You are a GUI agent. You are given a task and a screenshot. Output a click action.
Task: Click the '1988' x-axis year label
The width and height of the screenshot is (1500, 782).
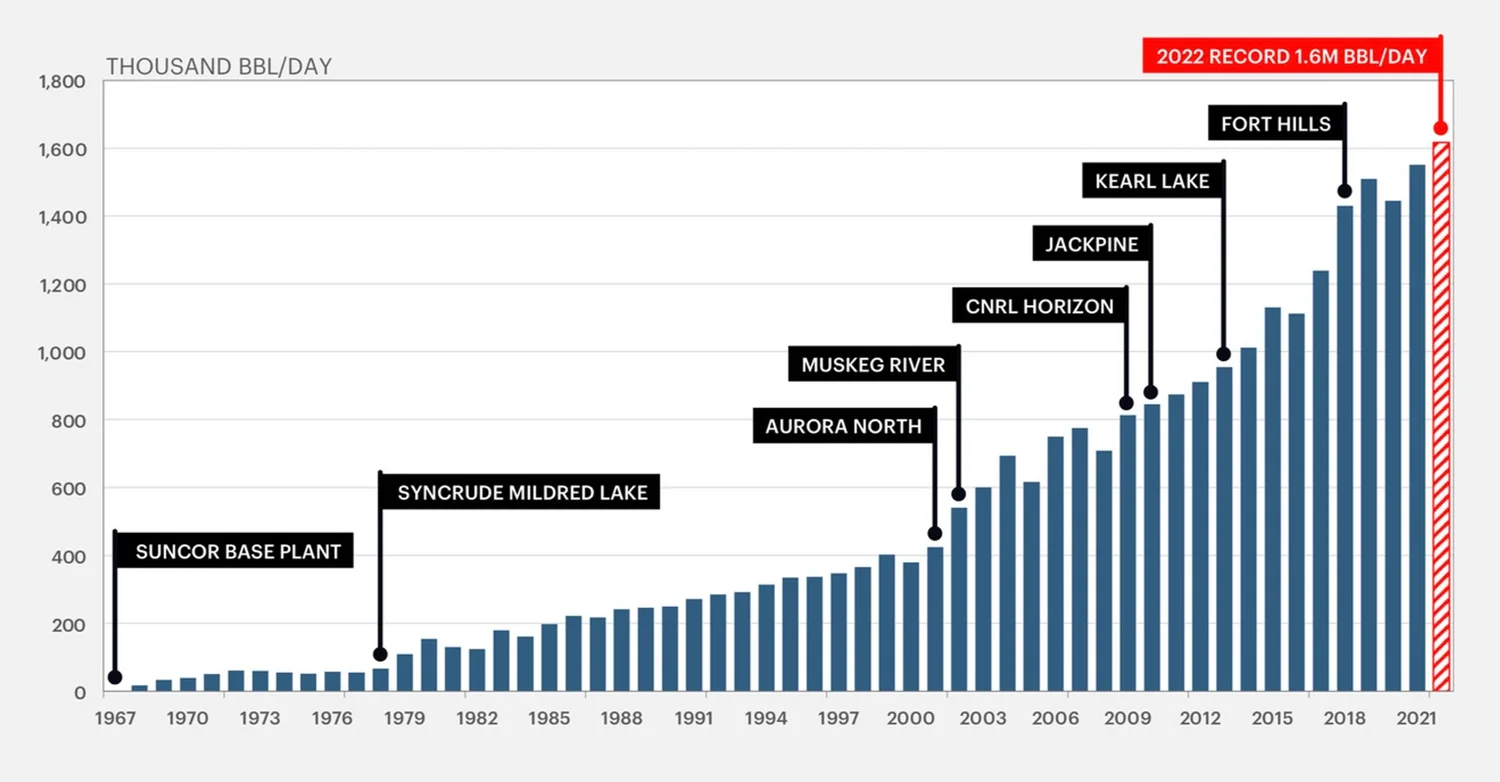pyautogui.click(x=621, y=718)
